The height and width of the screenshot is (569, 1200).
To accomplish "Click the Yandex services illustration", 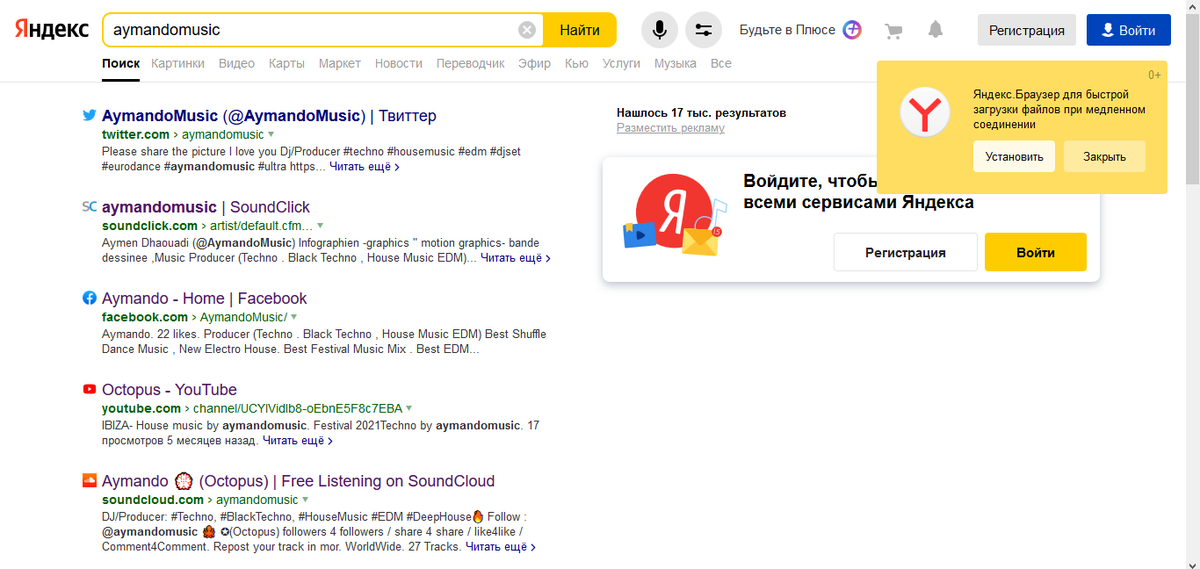I will click(673, 214).
